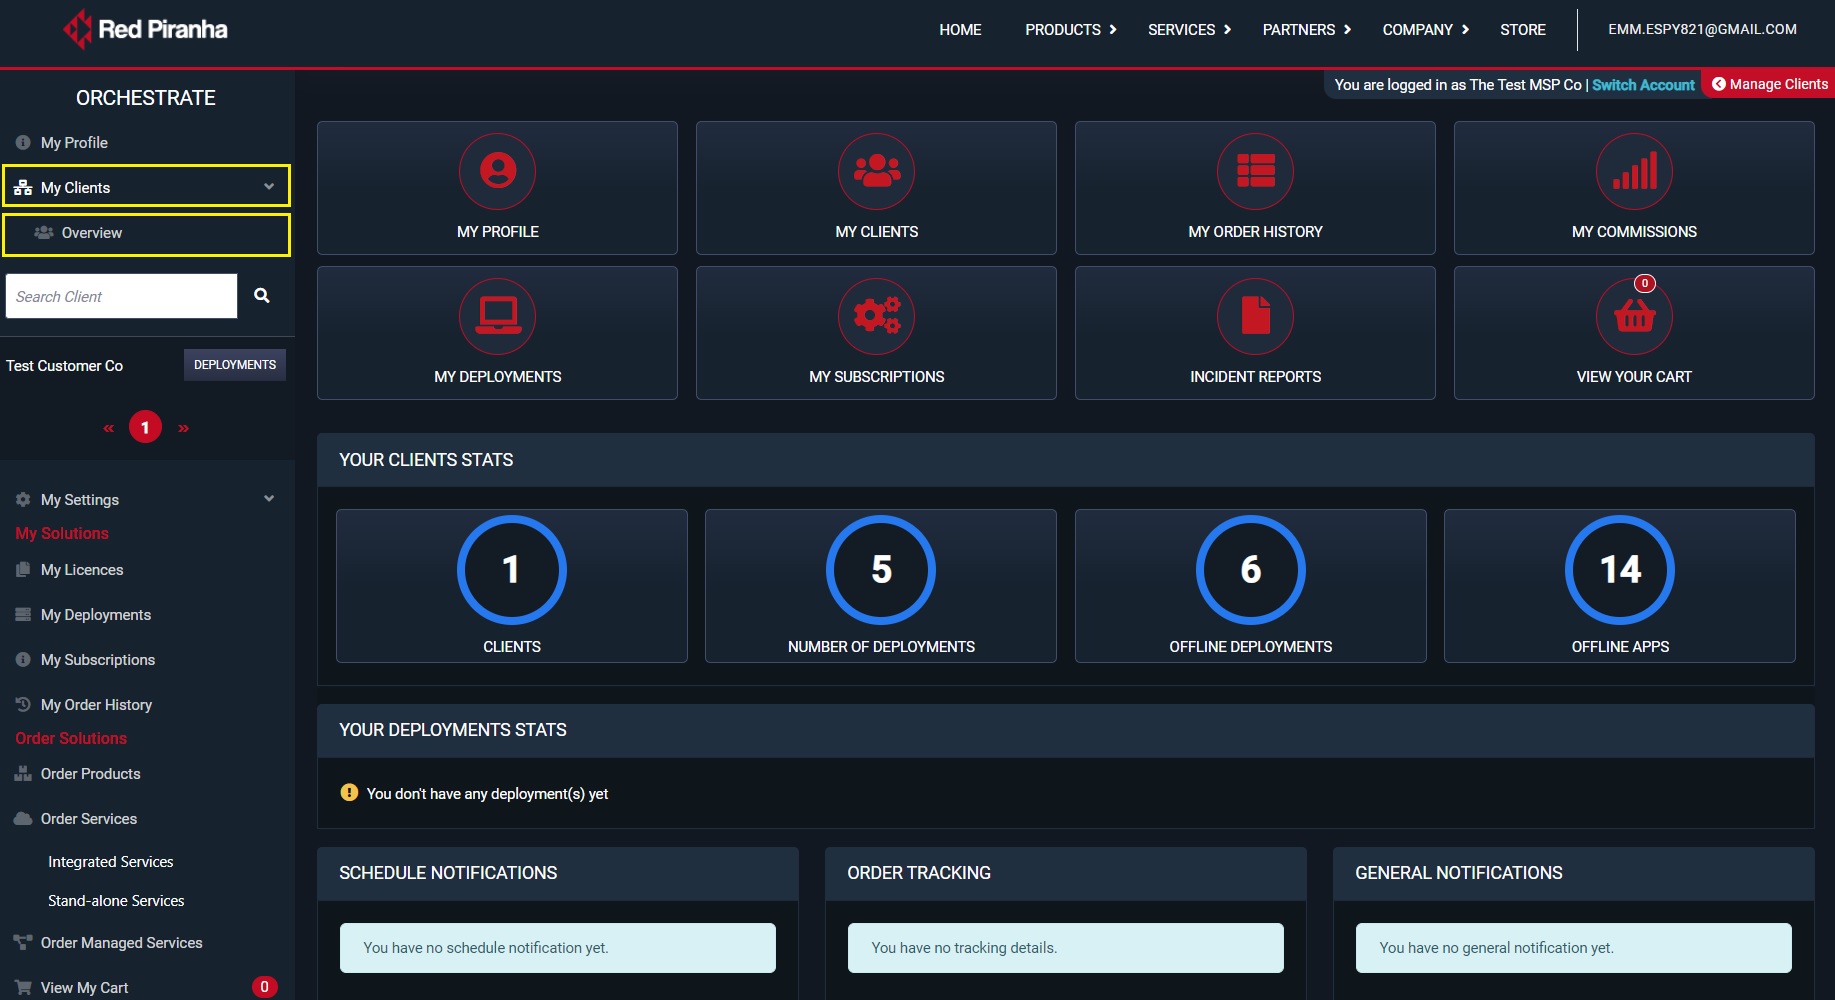The image size is (1835, 1000).
Task: Open the Clients stat card
Action: pos(512,586)
